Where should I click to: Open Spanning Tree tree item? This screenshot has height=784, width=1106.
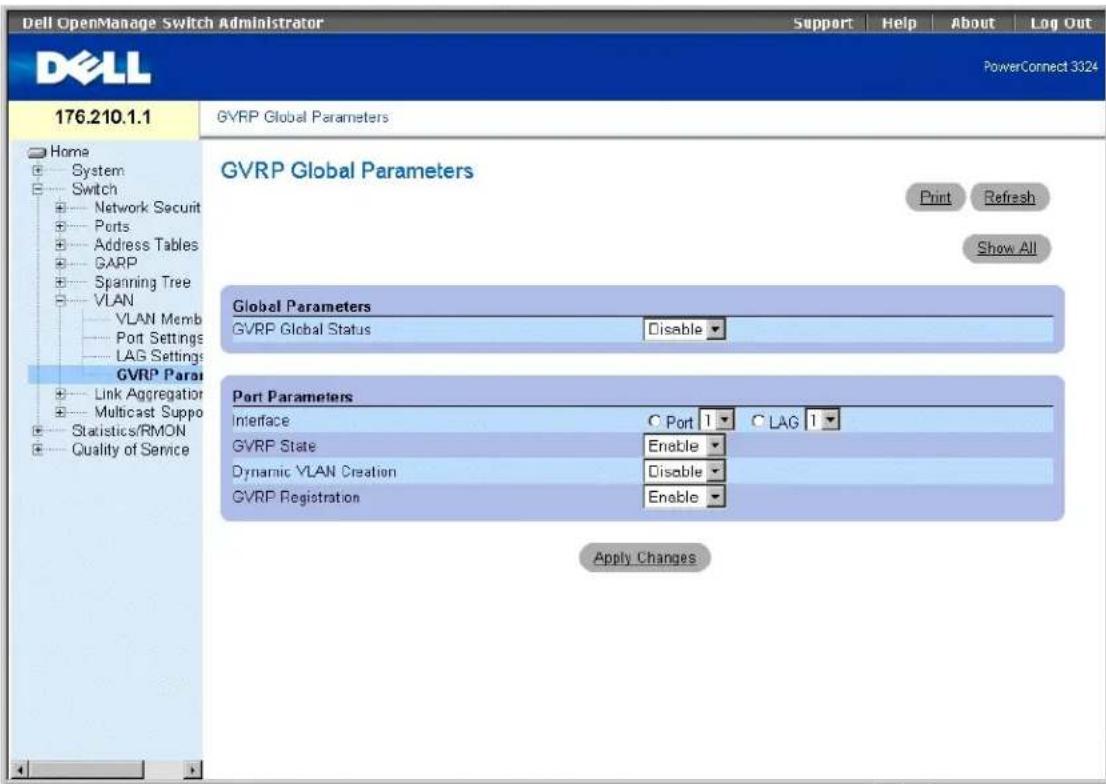[142, 282]
